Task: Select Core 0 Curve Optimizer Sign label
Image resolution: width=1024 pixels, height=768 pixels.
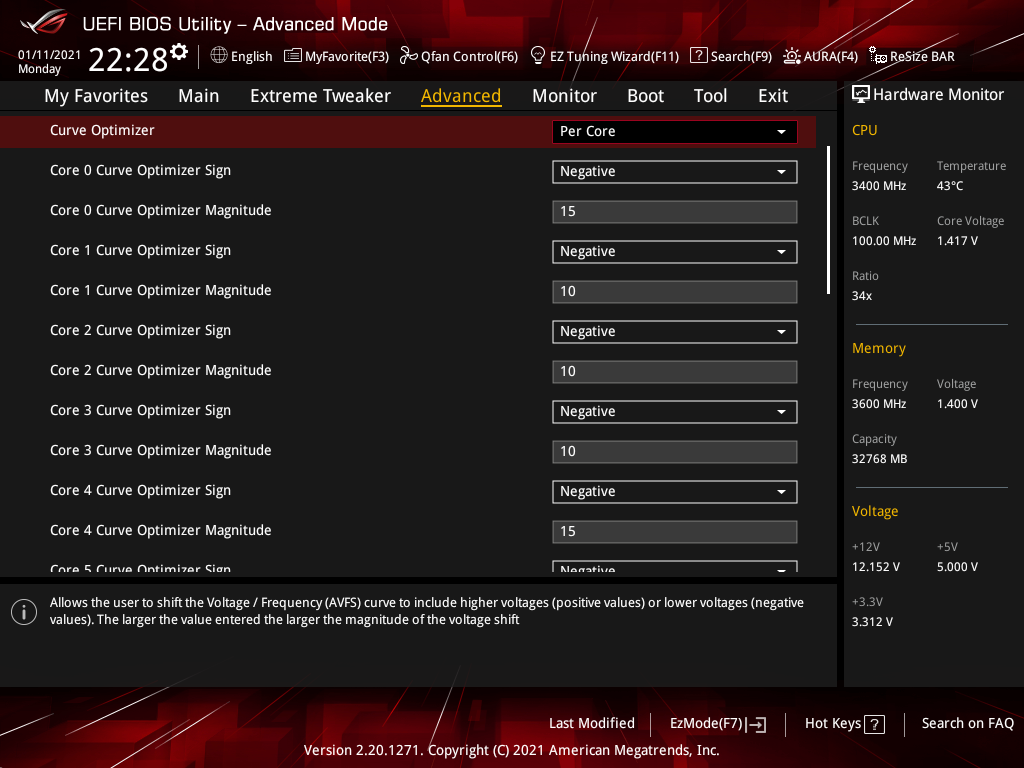Action: point(140,170)
